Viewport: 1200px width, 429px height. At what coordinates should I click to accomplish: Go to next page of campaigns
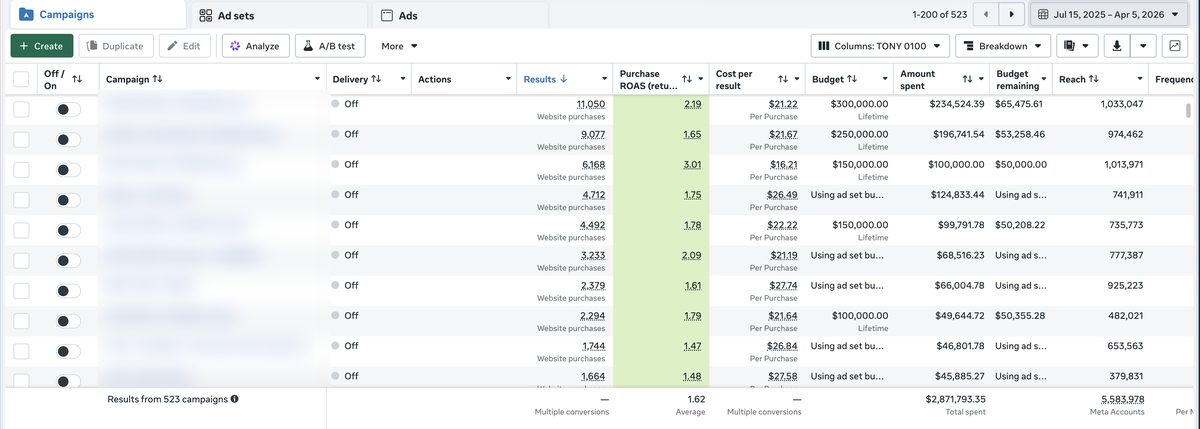(x=1012, y=15)
